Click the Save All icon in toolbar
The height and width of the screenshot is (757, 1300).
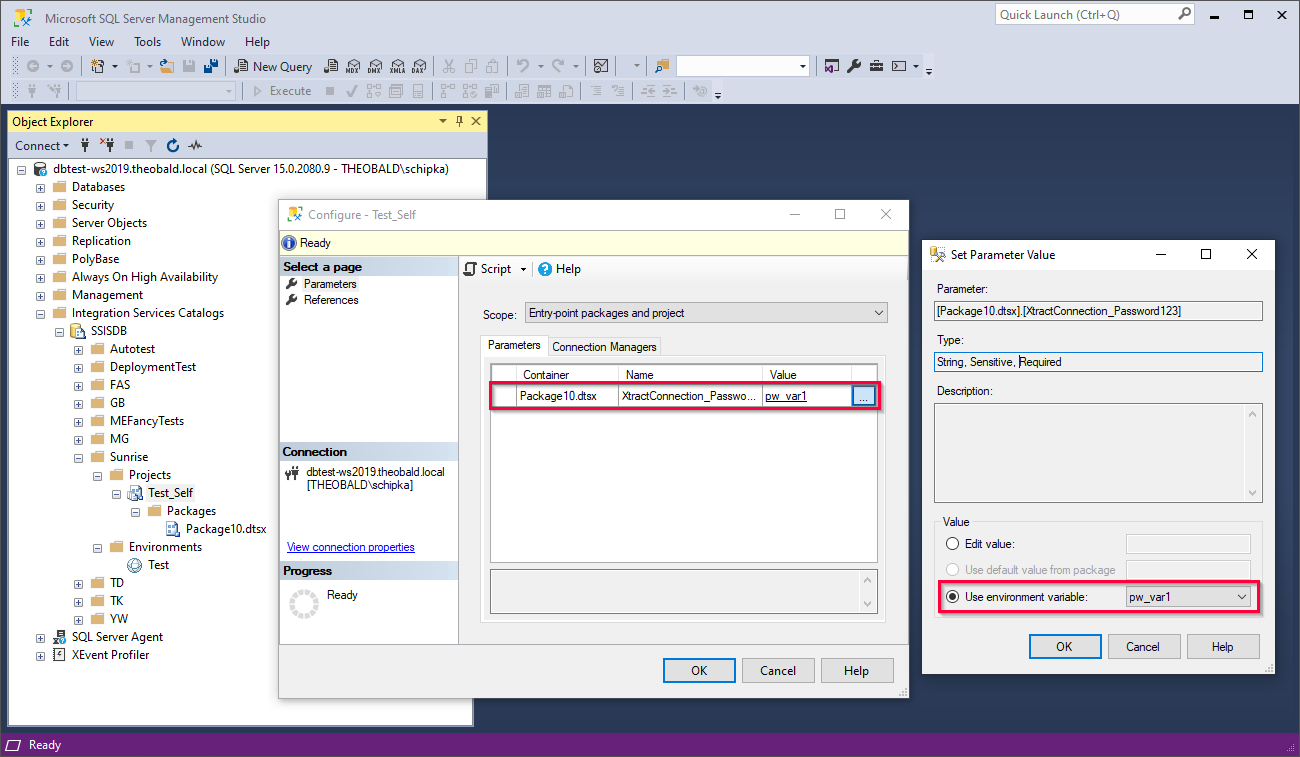[x=211, y=66]
